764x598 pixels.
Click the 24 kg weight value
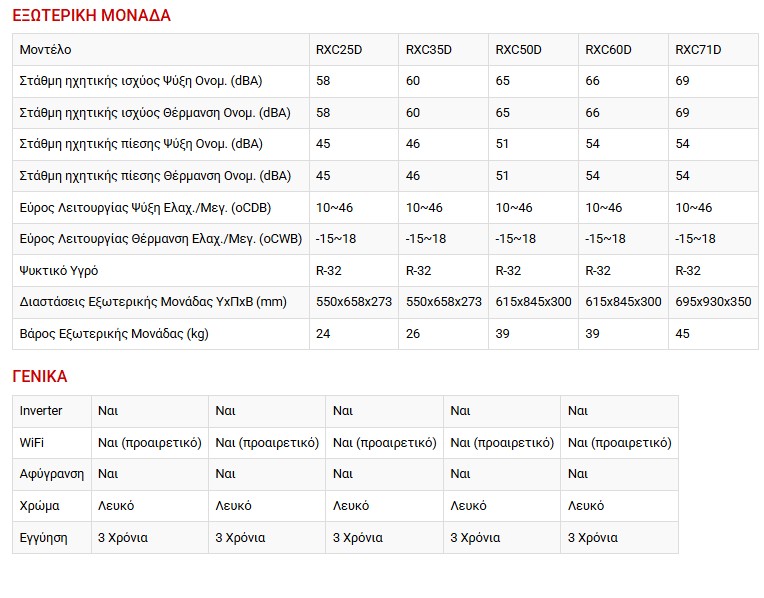point(323,334)
